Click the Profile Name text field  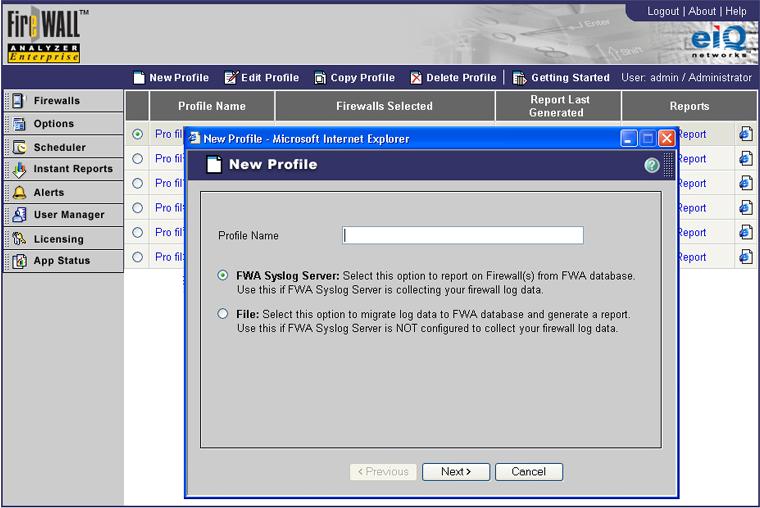463,236
